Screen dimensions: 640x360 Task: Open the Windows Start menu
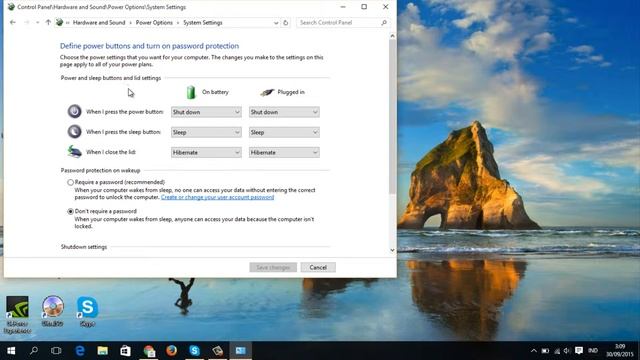(x=11, y=351)
